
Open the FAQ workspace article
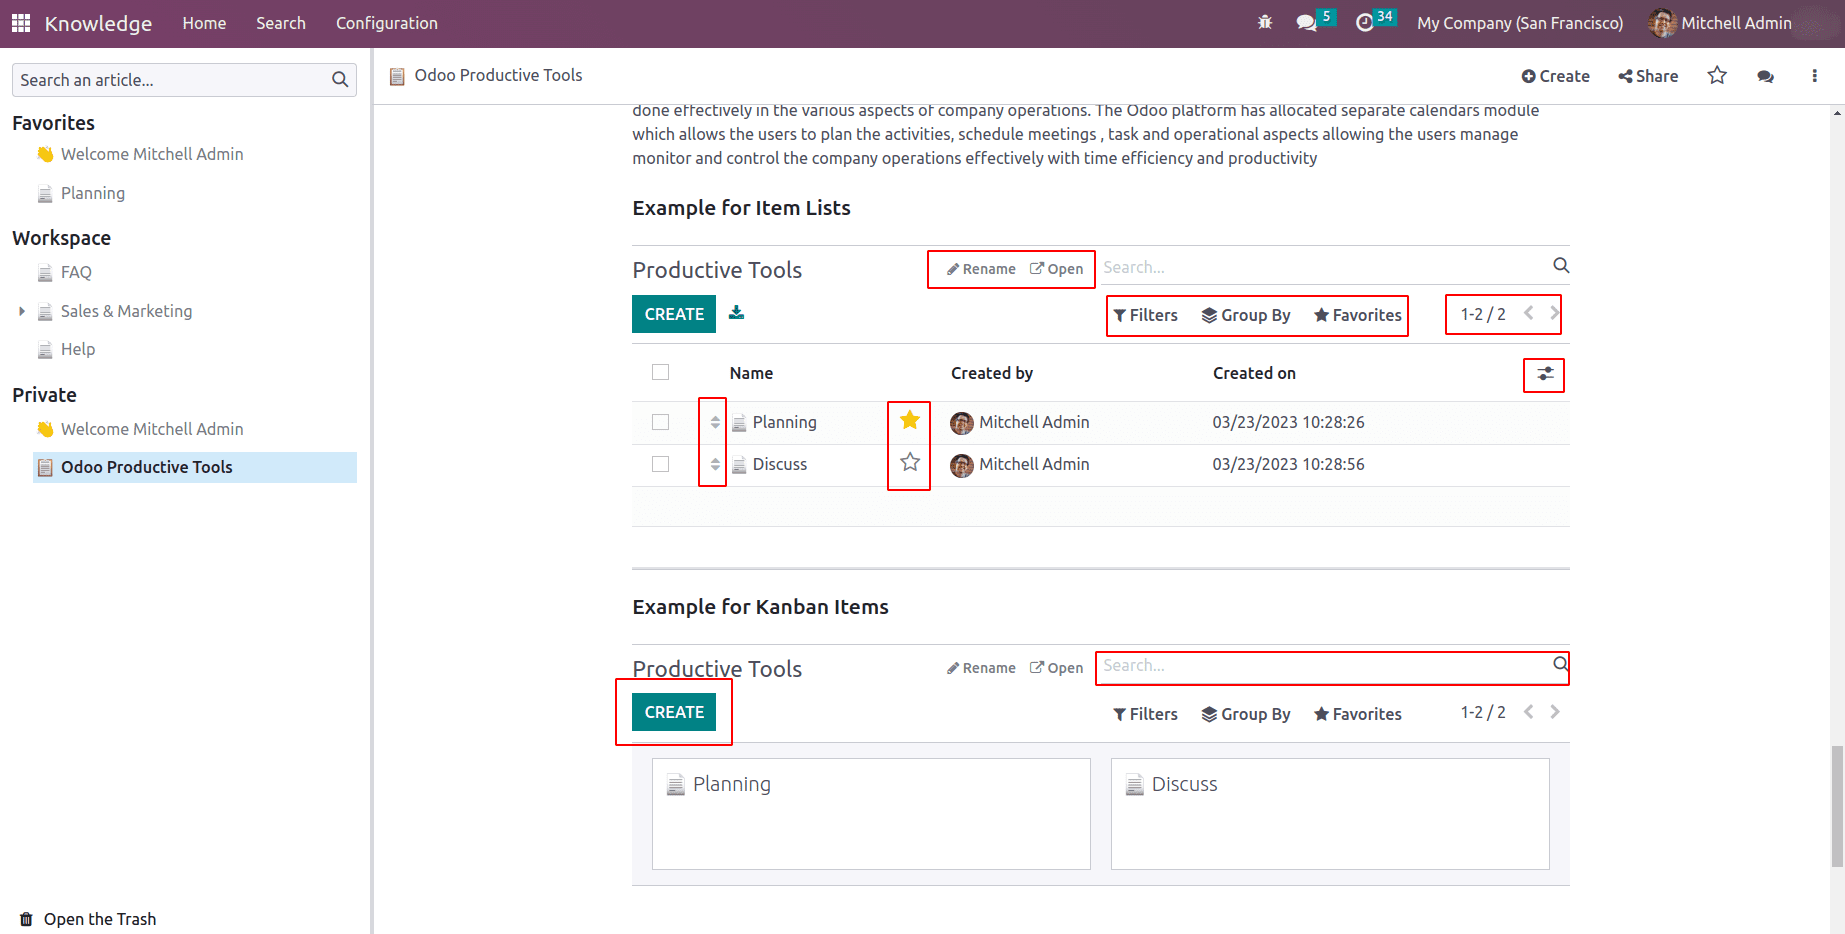click(76, 272)
